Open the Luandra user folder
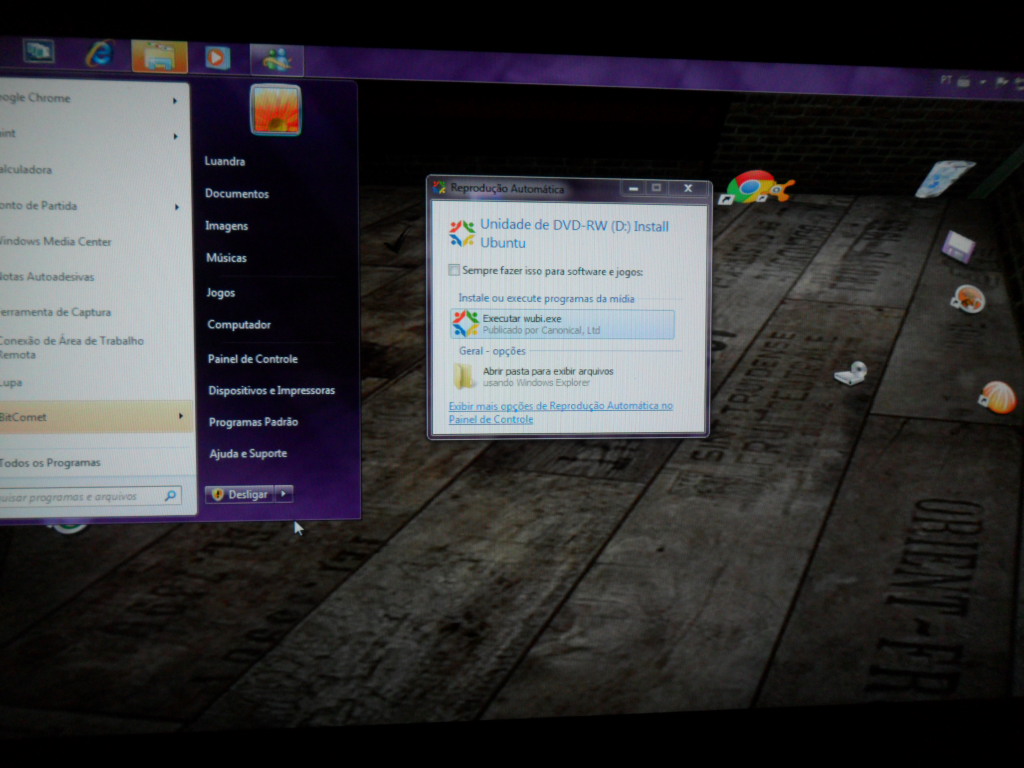Viewport: 1024px width, 768px height. 225,161
